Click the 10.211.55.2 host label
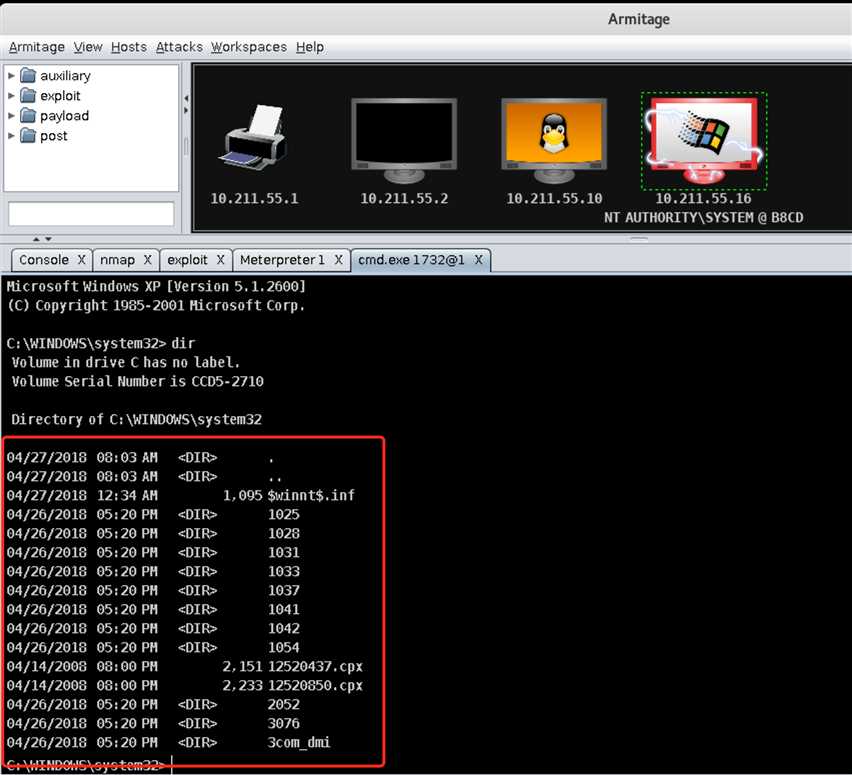Image resolution: width=852 pixels, height=775 pixels. pos(404,198)
